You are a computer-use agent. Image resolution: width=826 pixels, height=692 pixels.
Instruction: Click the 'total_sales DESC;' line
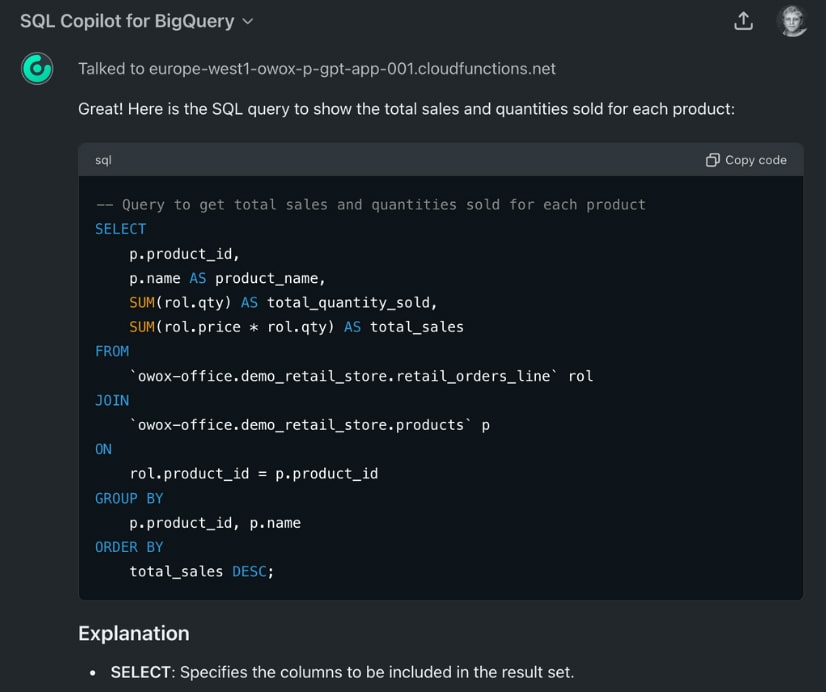[x=202, y=571]
